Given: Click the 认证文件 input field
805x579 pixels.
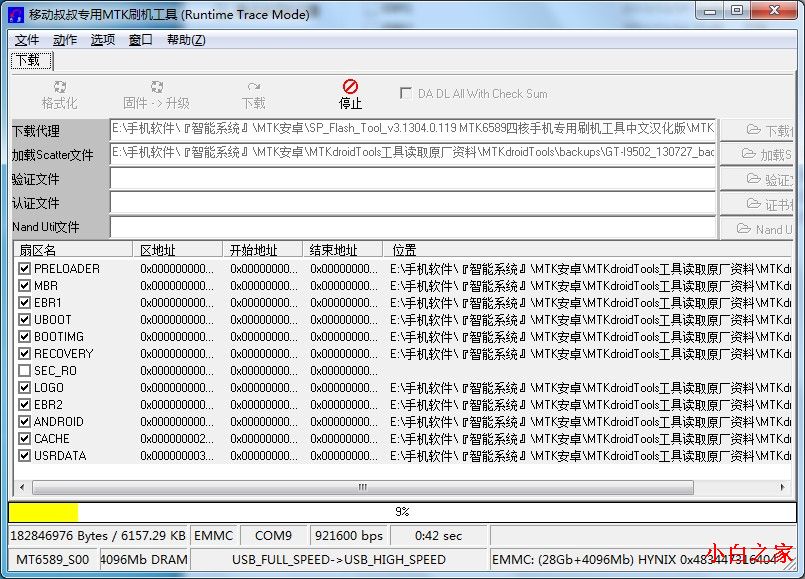Looking at the screenshot, I should [x=413, y=203].
